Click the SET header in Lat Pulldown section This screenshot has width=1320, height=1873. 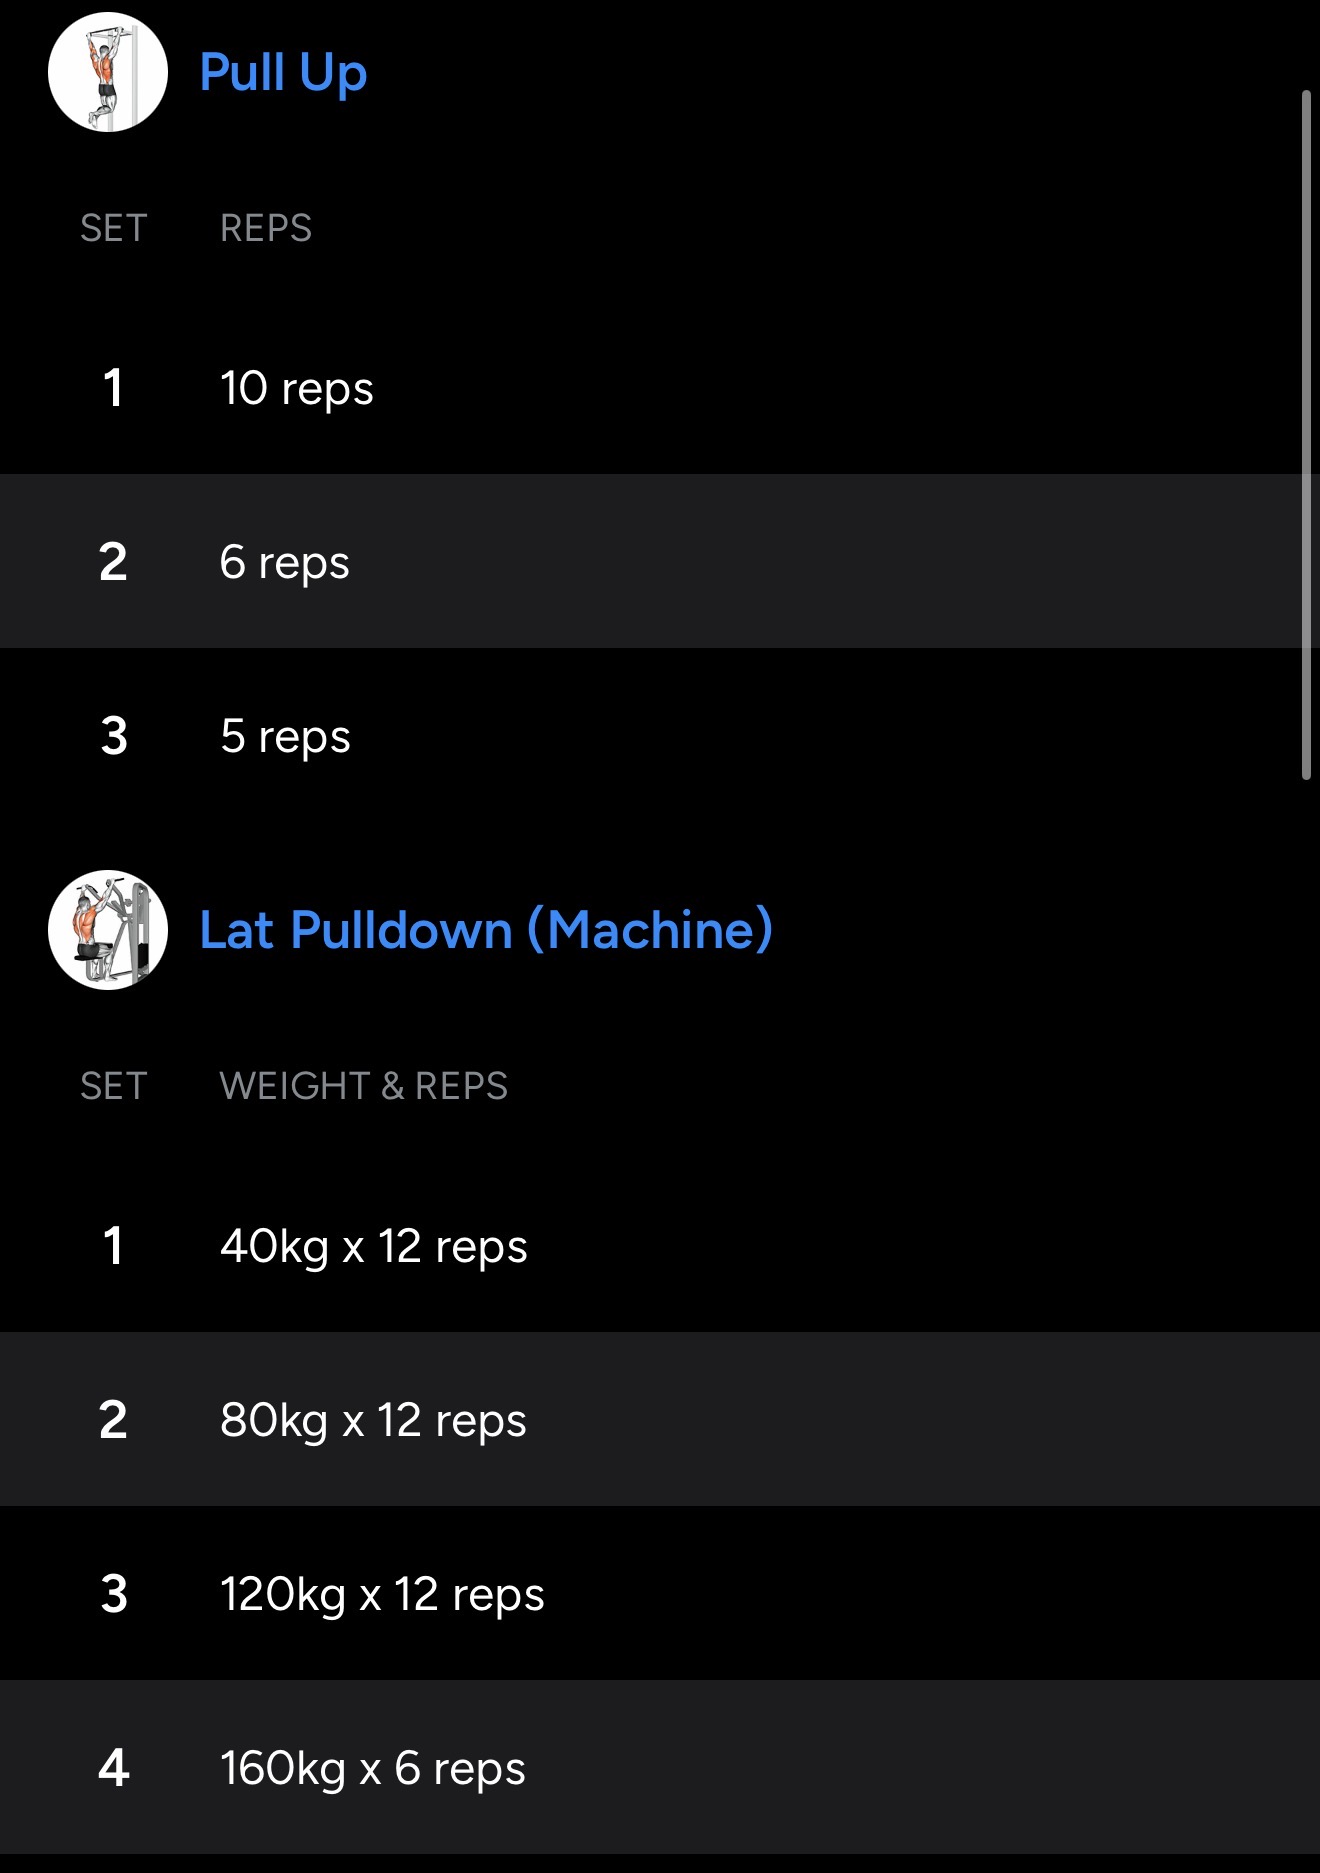pyautogui.click(x=114, y=1086)
